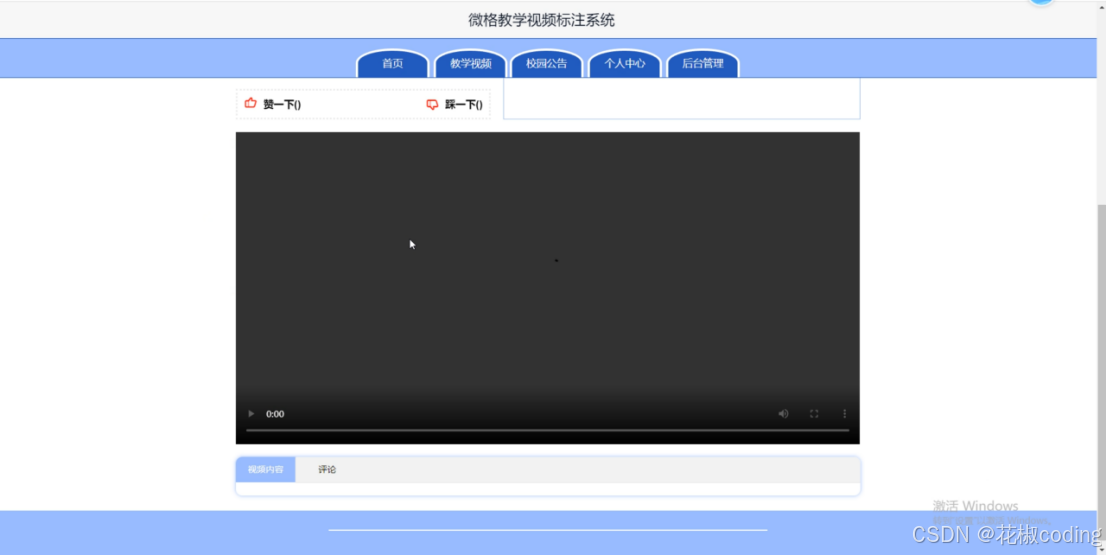Click the 赞一下() like text
The width and height of the screenshot is (1106, 555).
coord(282,104)
